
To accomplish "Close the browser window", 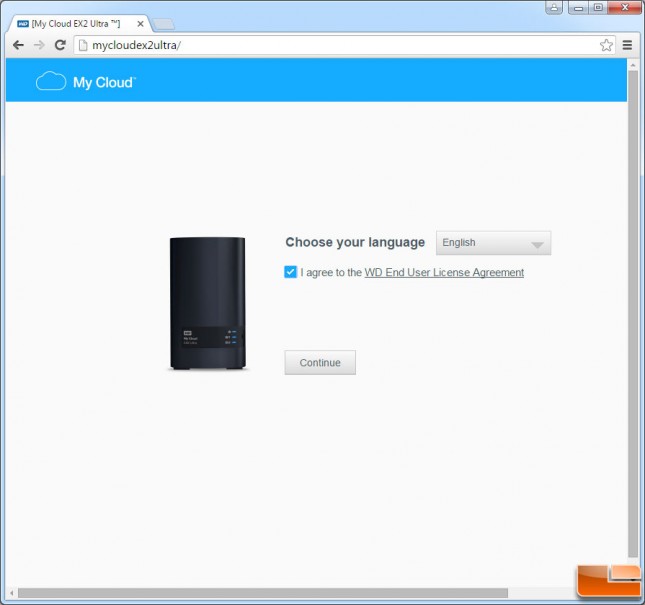I will 624,7.
